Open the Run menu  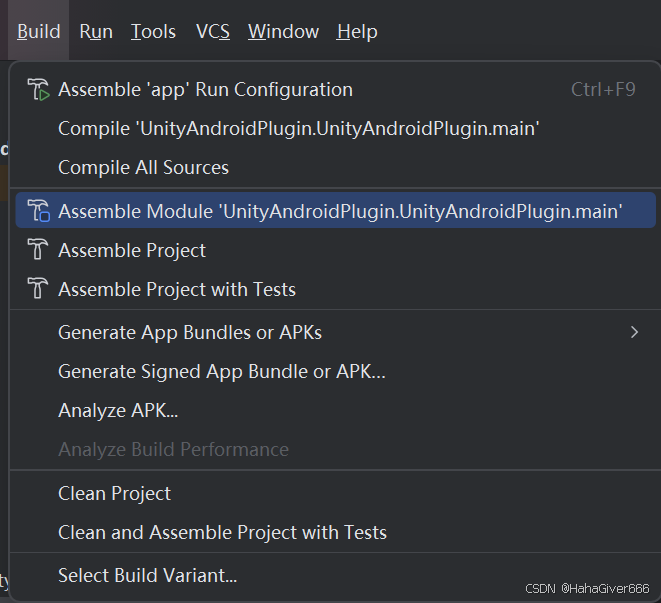coord(96,32)
